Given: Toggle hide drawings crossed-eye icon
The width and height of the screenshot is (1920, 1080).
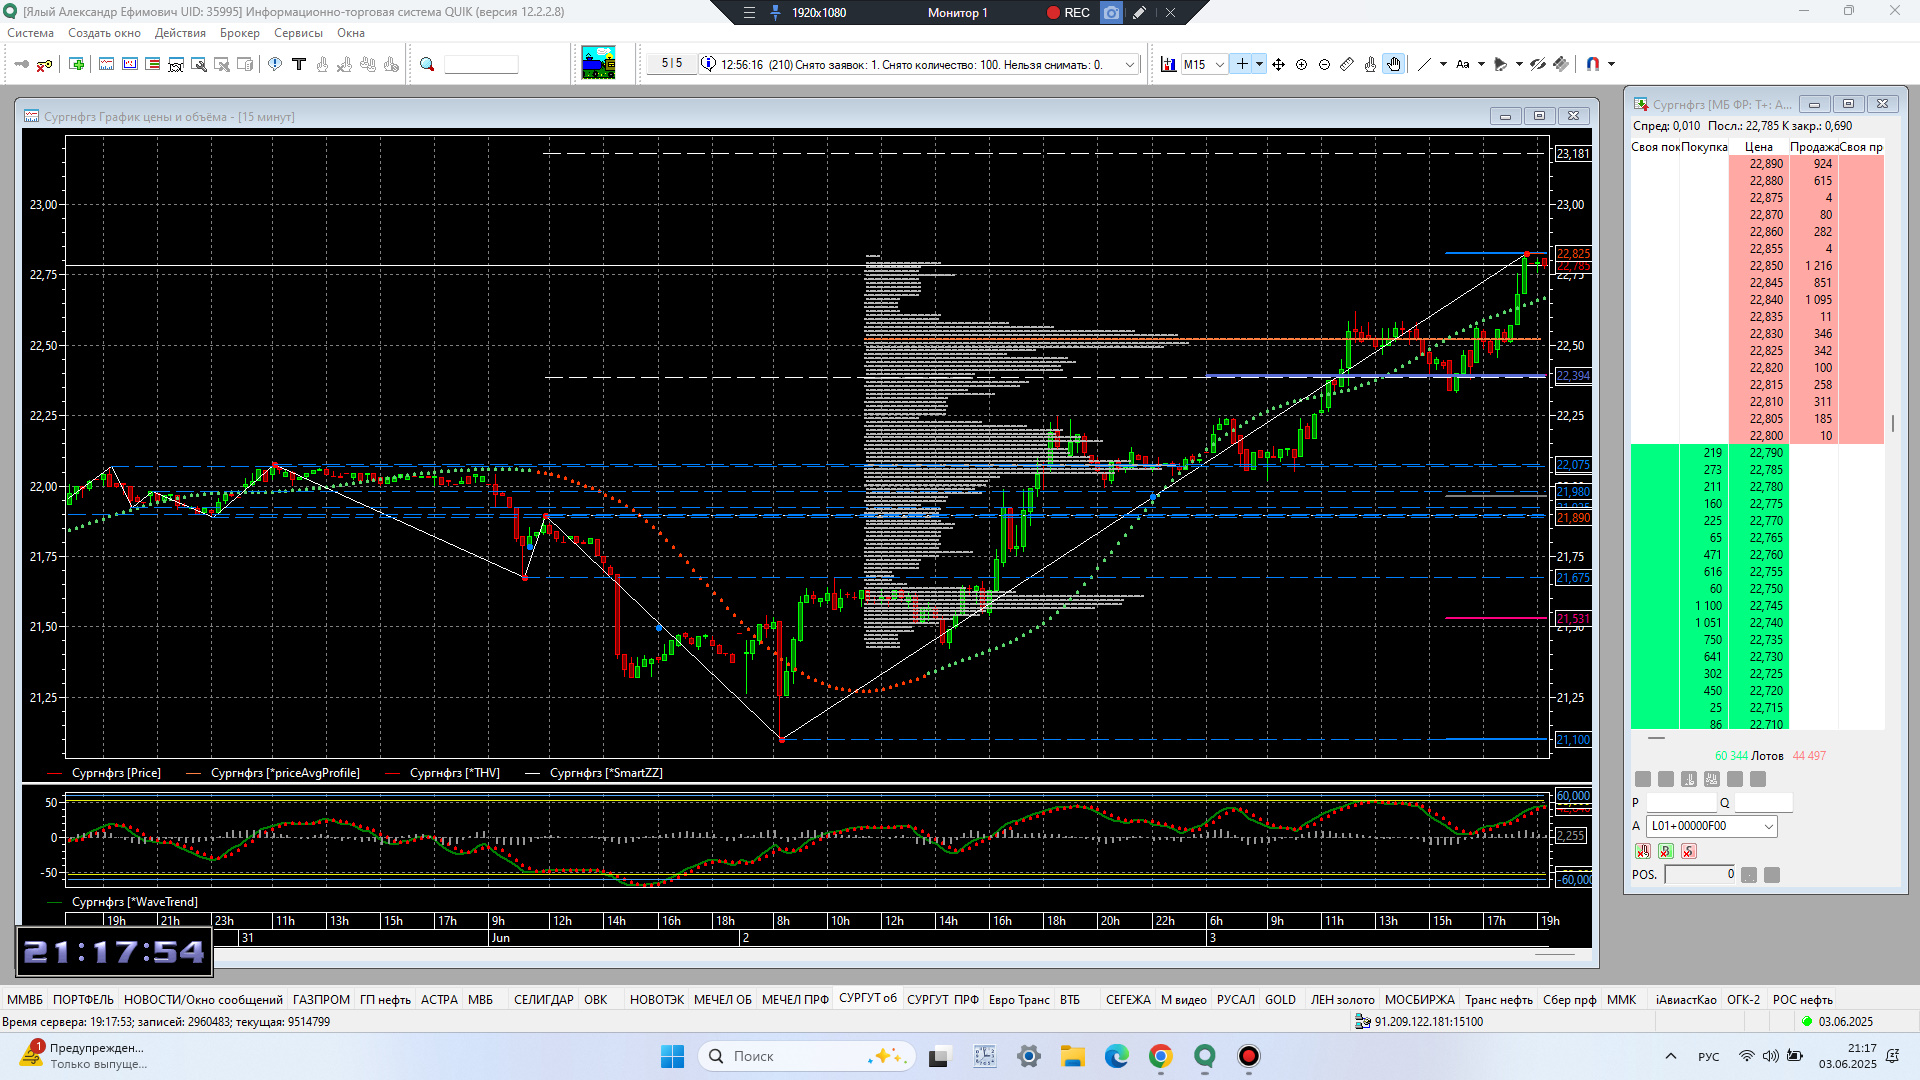Looking at the screenshot, I should (1538, 64).
